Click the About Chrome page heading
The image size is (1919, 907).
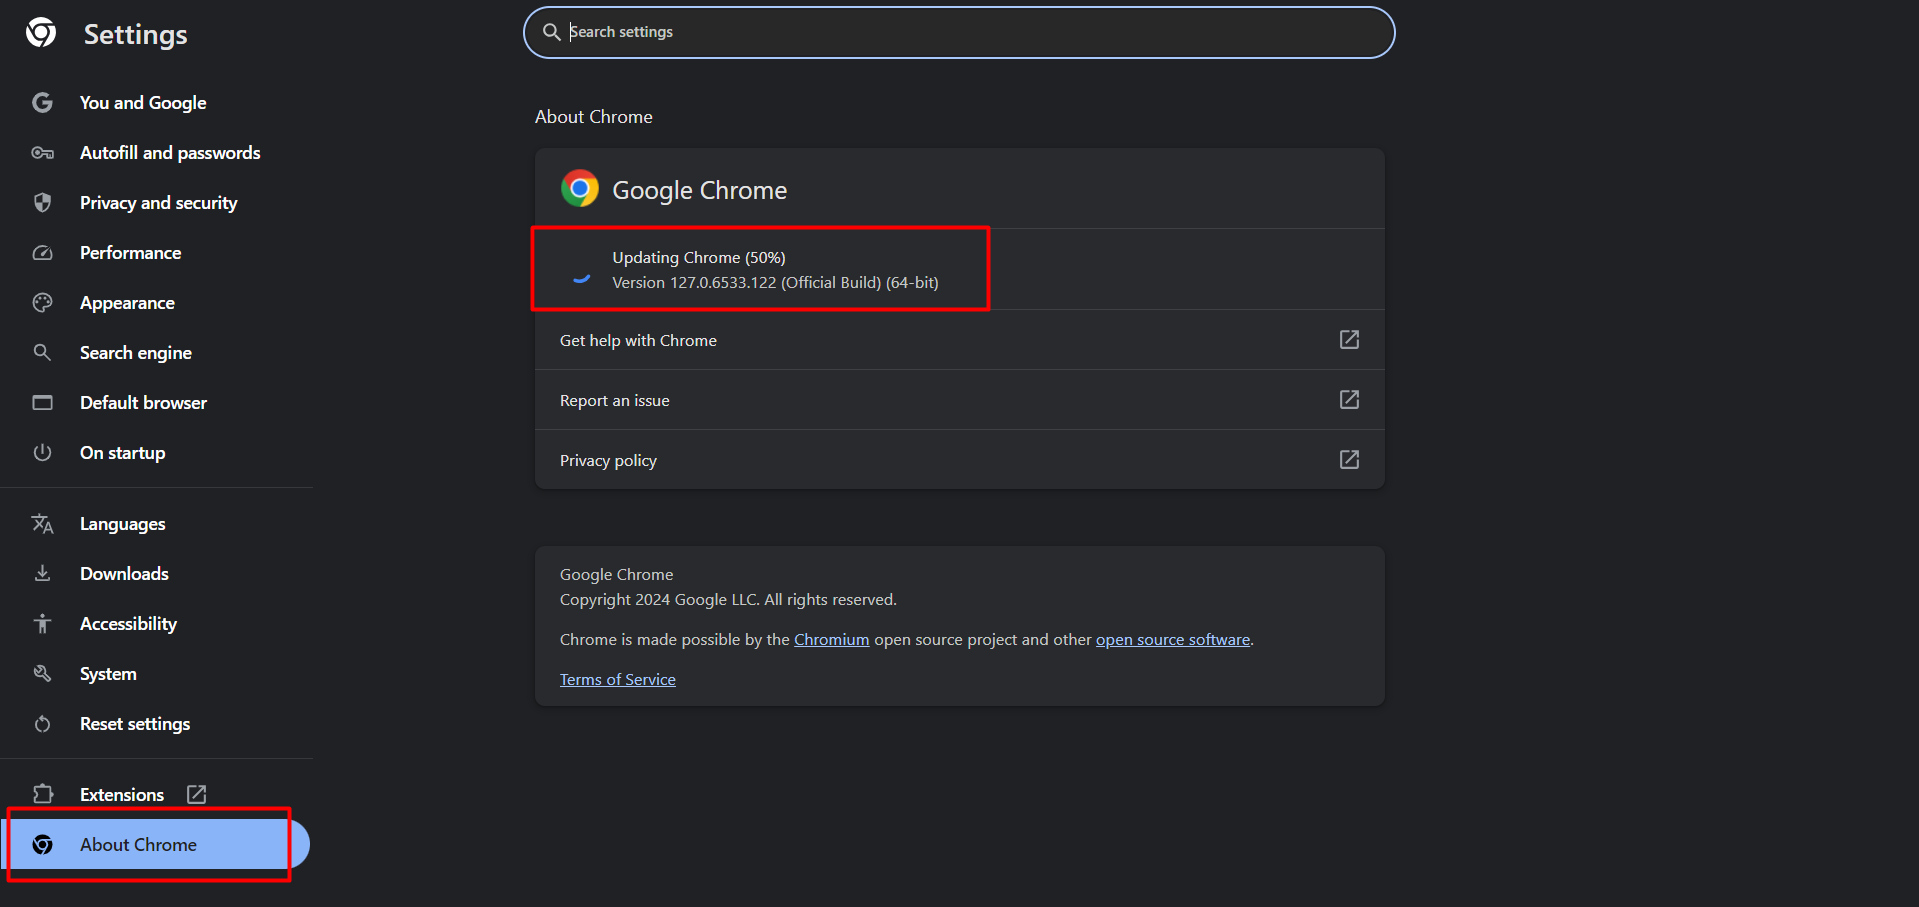coord(594,117)
